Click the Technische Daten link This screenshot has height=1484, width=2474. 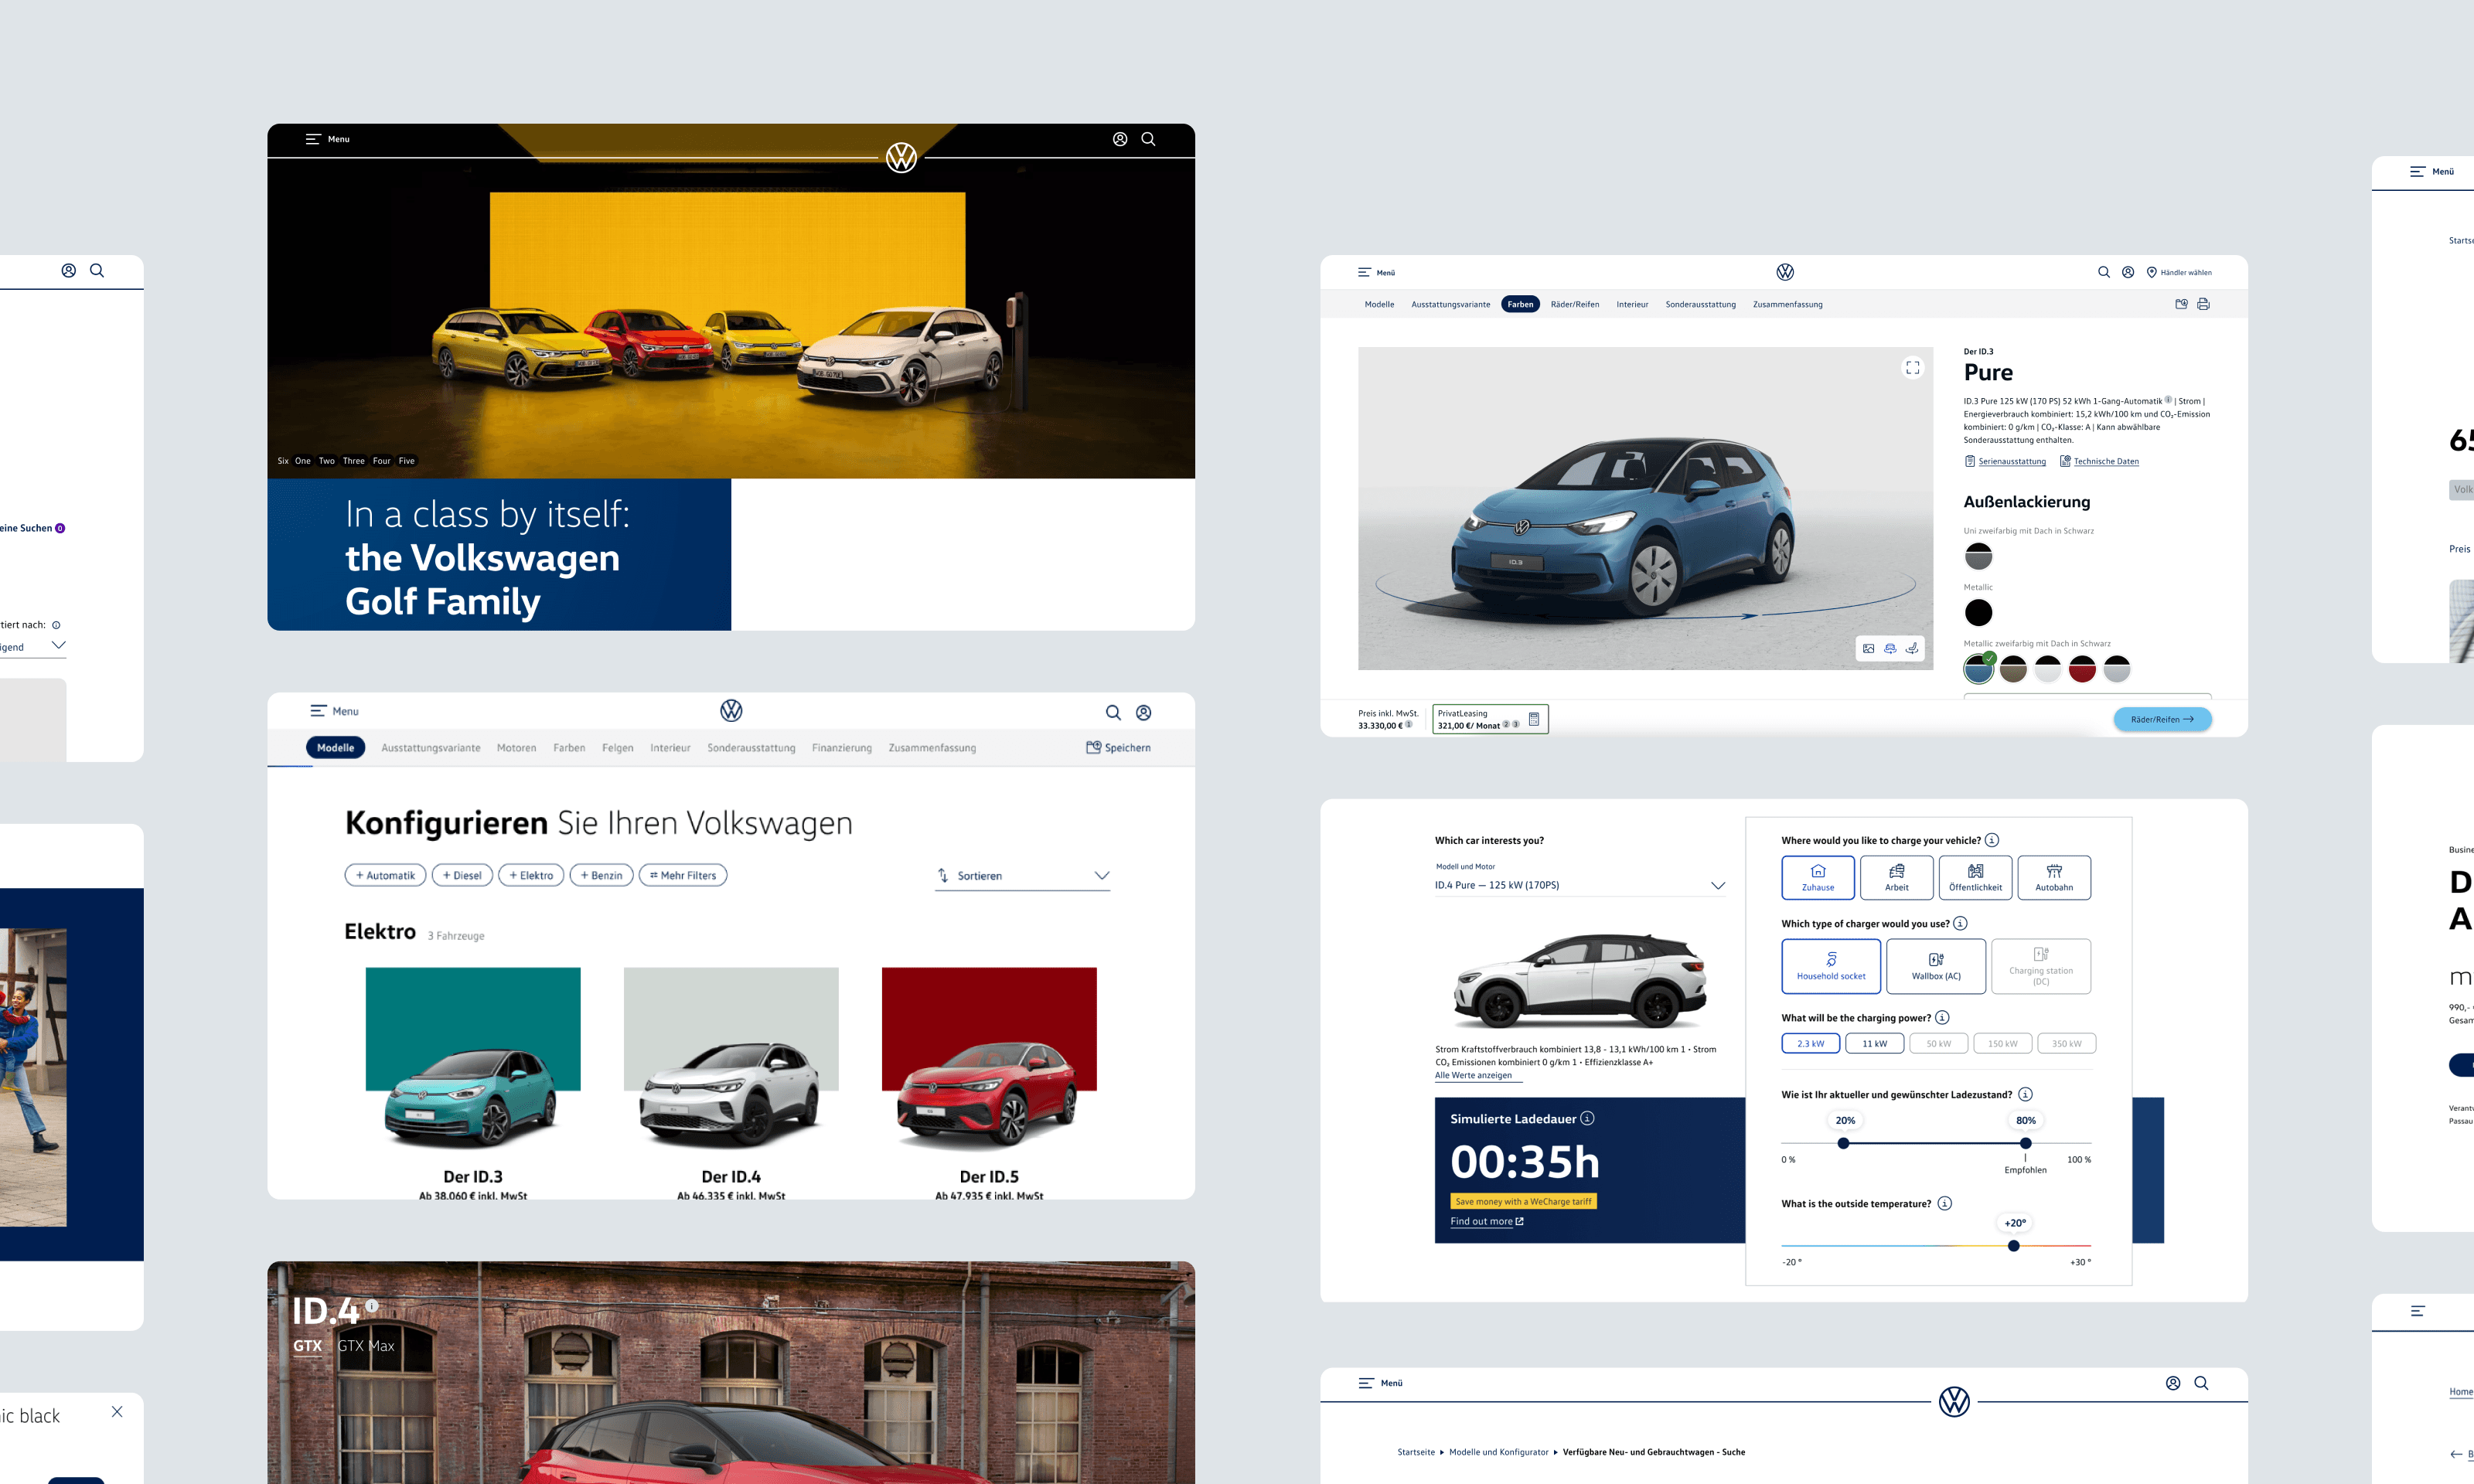2105,461
